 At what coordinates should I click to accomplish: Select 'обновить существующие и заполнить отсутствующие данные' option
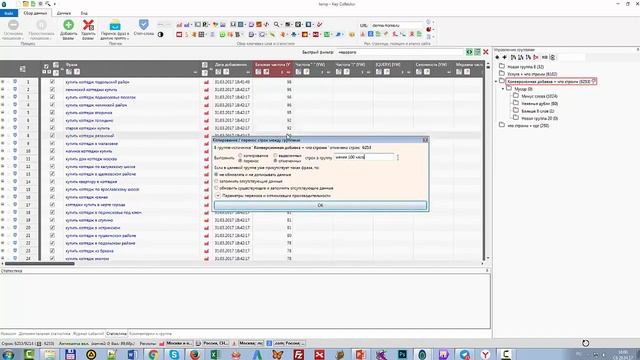pos(216,188)
